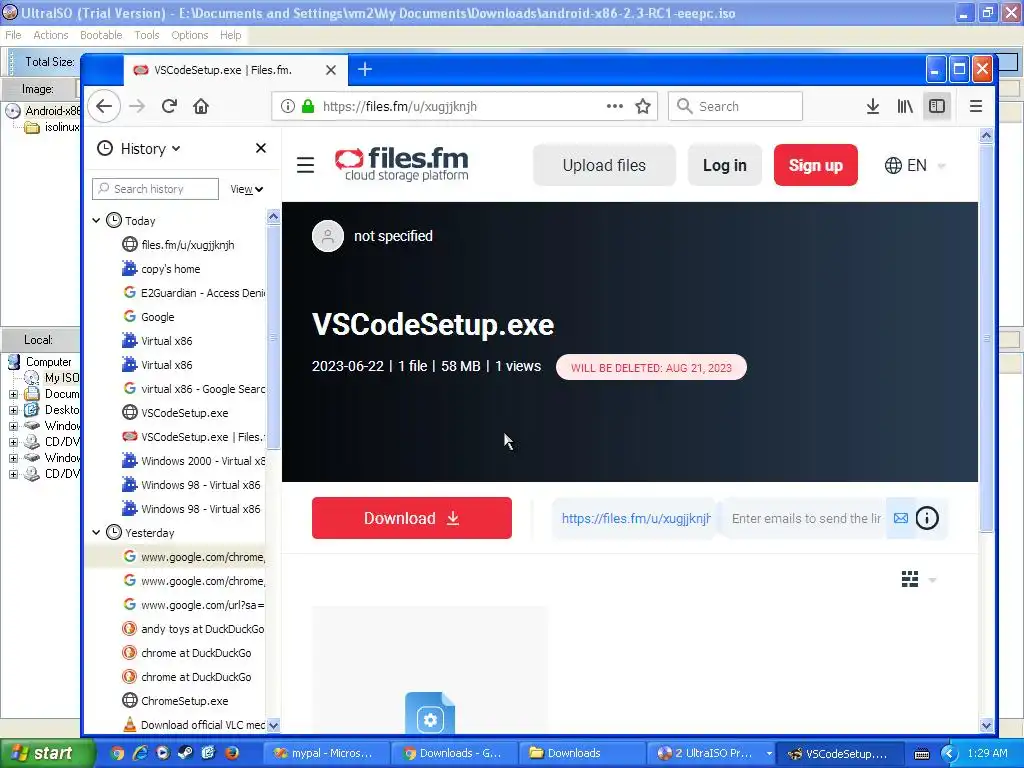Open UltraISO Bootable menu

coord(101,35)
